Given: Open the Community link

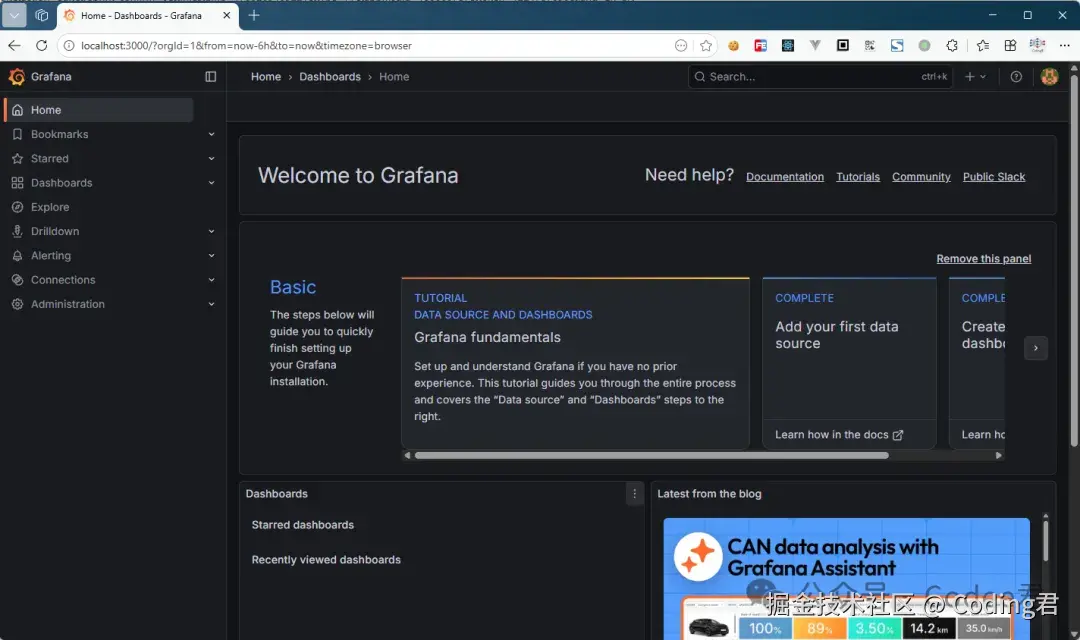Looking at the screenshot, I should pyautogui.click(x=921, y=177).
